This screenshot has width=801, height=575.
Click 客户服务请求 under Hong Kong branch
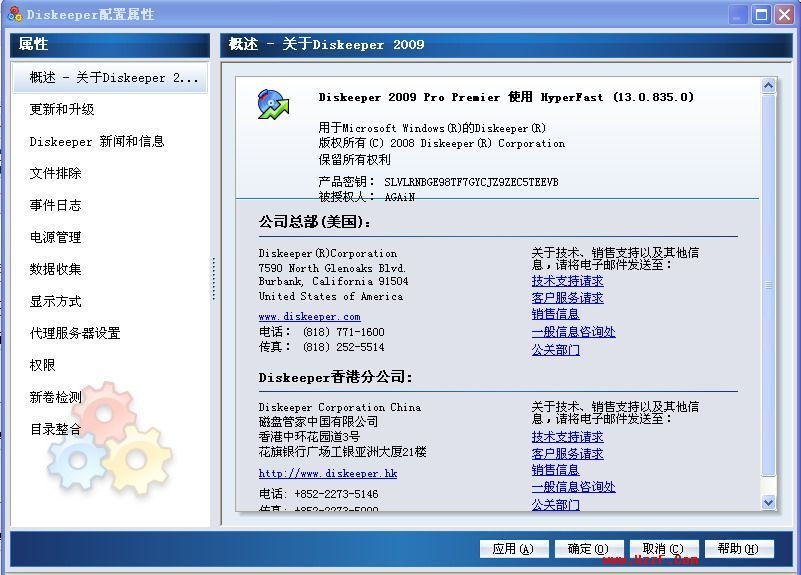click(568, 454)
